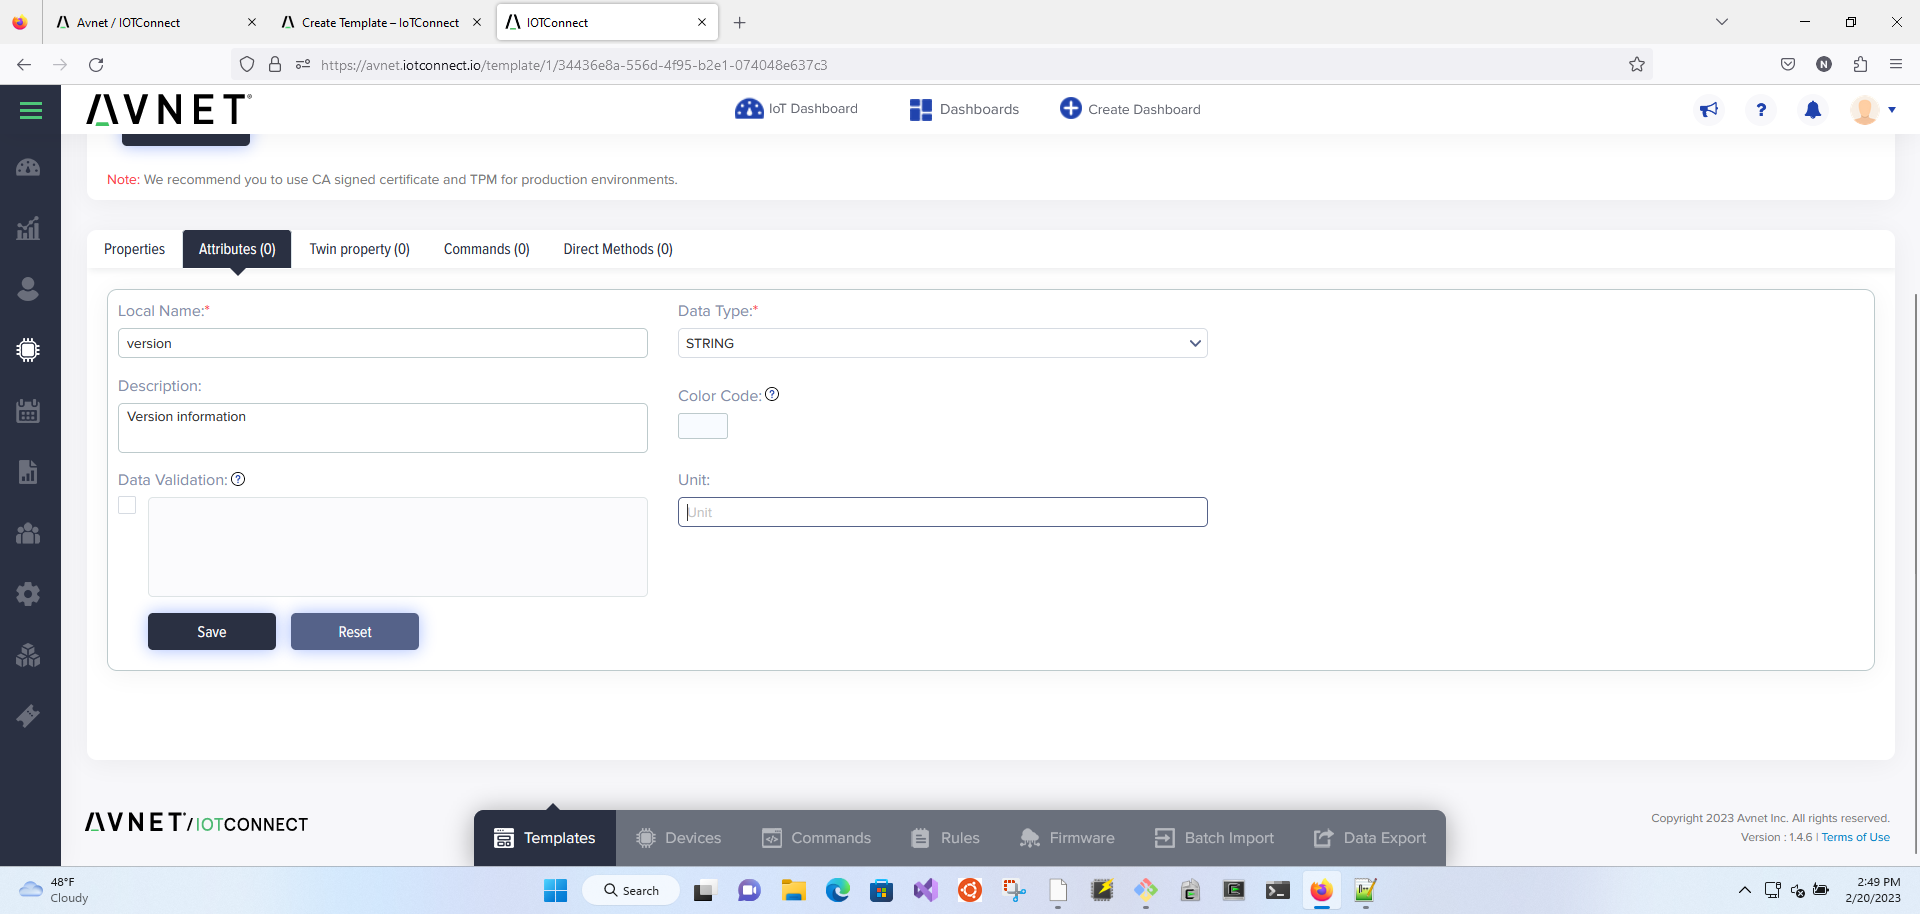Open Firmware in the bottom navigation bar
Image resolution: width=1920 pixels, height=914 pixels.
click(x=1067, y=838)
